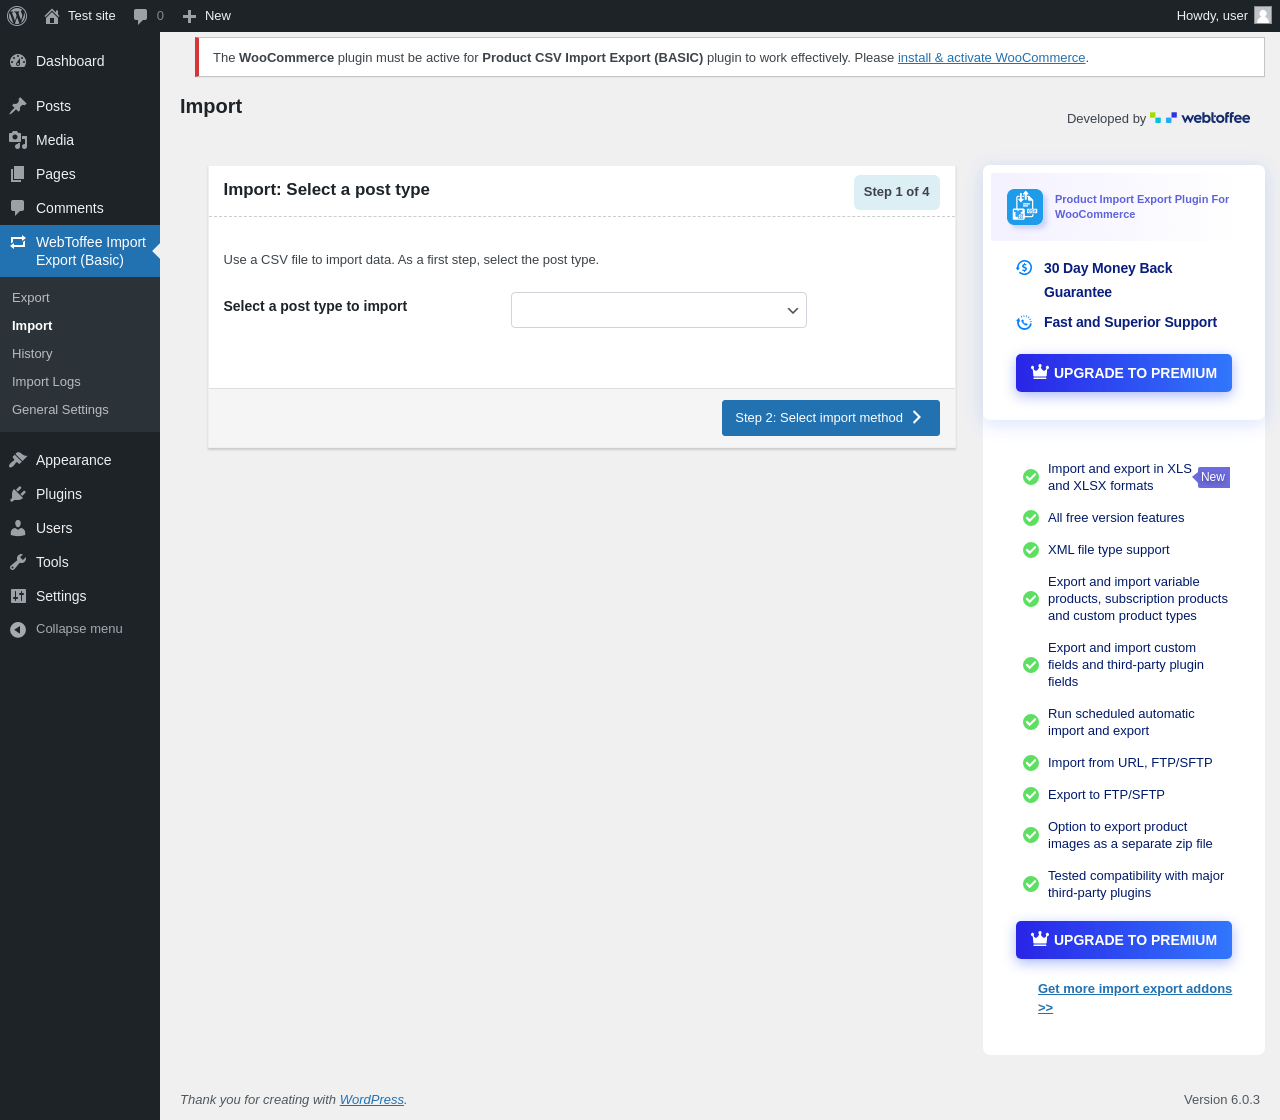Click New in the admin bar
This screenshot has height=1120, width=1280.
click(x=218, y=16)
